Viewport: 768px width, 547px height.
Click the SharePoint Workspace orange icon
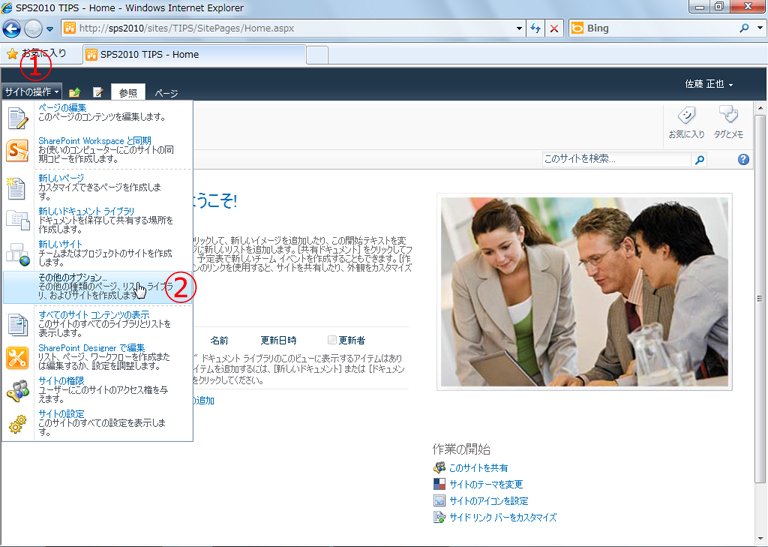[x=18, y=151]
